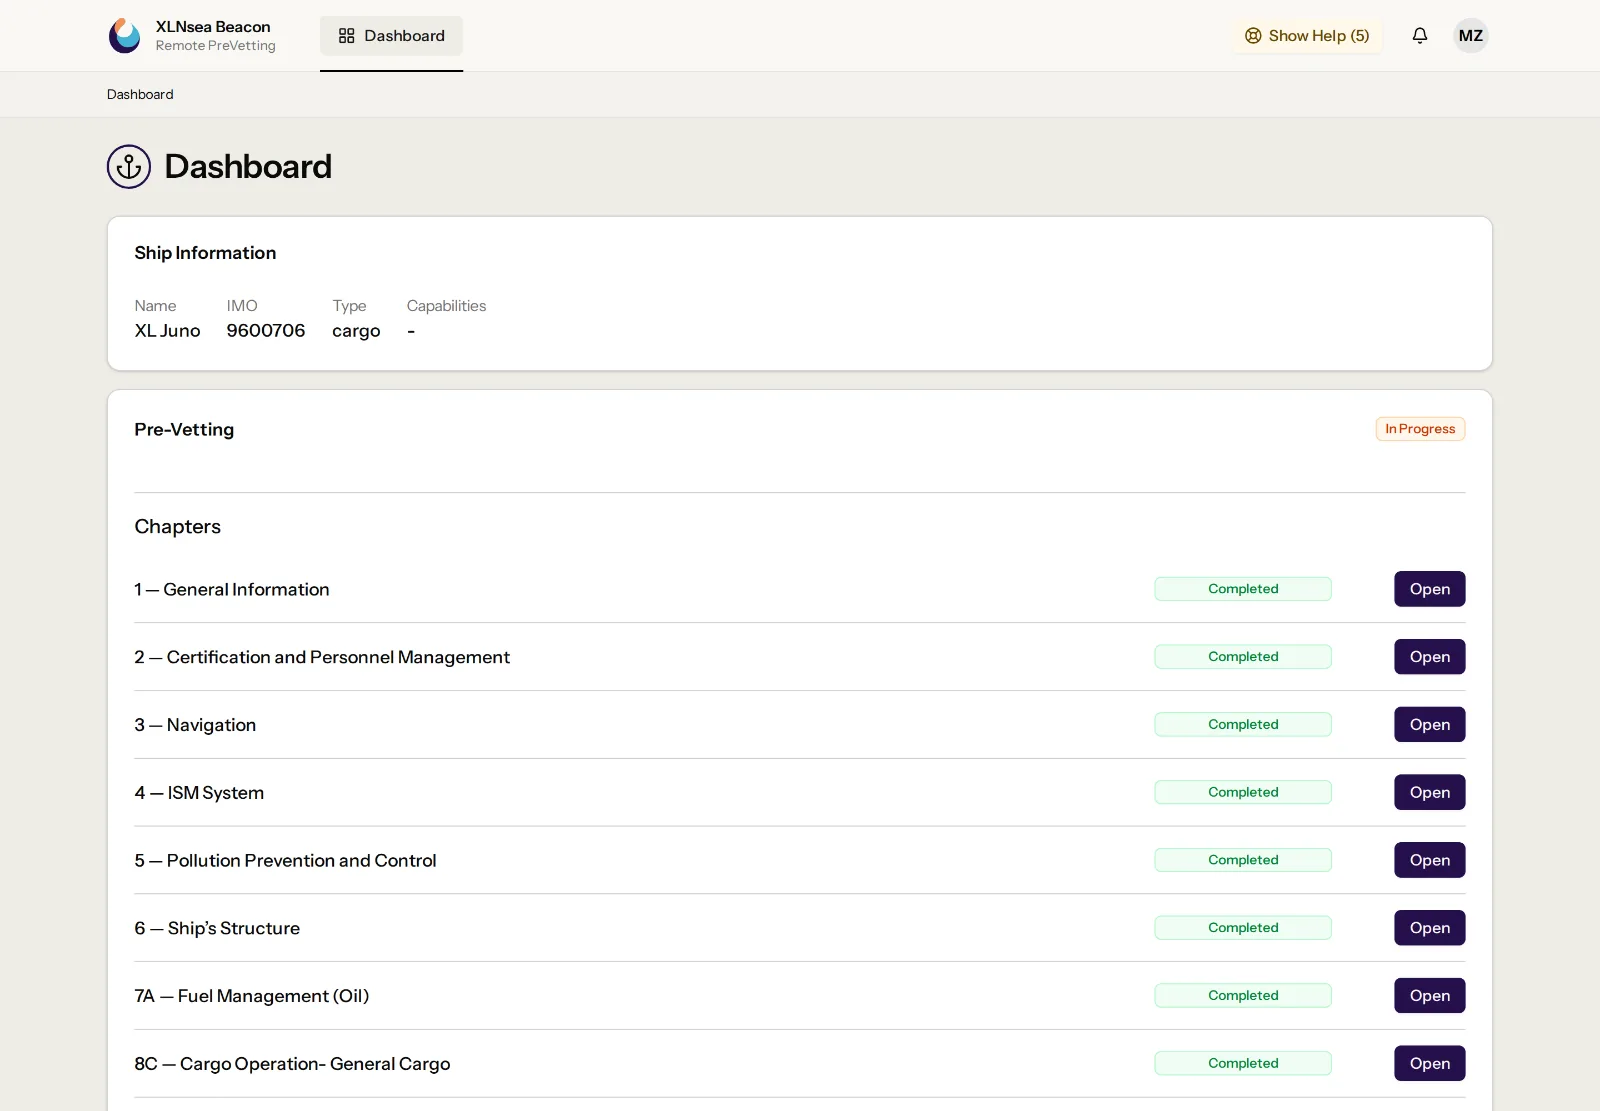
Task: Click the anchor icon beside Dashboard heading
Action: click(x=129, y=167)
